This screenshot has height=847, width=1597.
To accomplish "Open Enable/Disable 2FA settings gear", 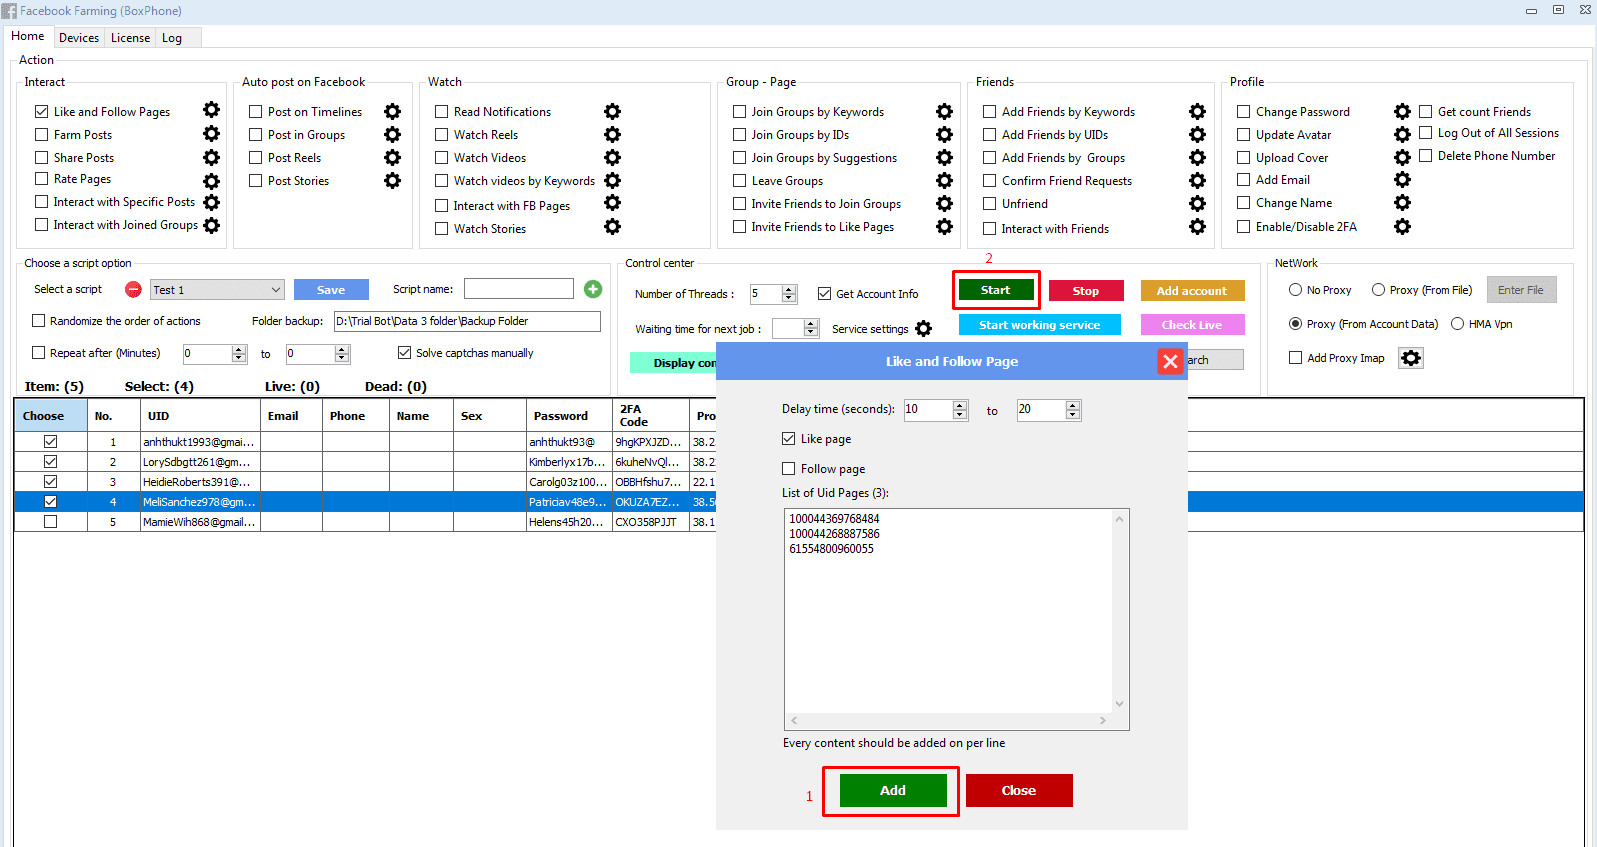I will [1402, 227].
